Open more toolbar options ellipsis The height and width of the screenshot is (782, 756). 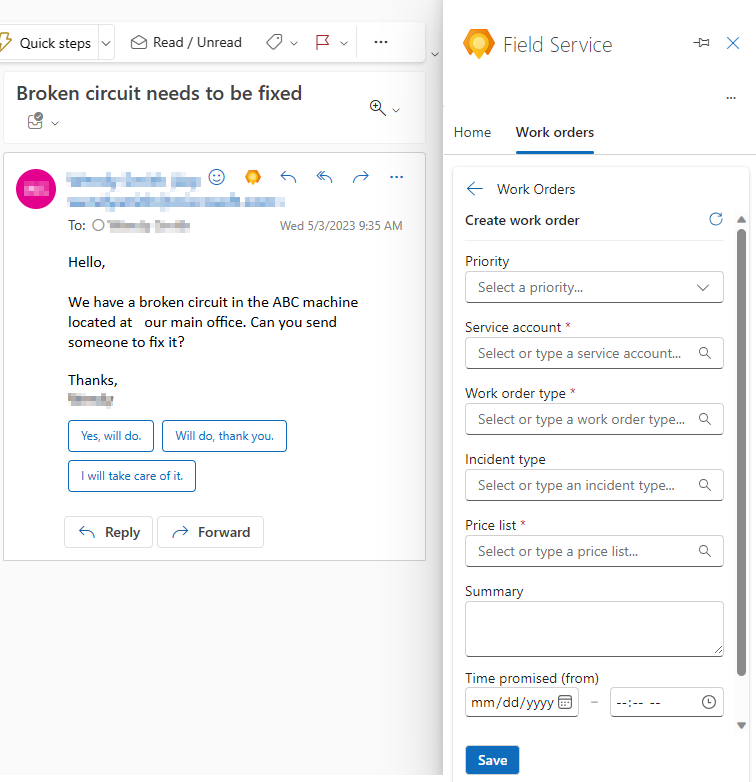pyautogui.click(x=380, y=42)
